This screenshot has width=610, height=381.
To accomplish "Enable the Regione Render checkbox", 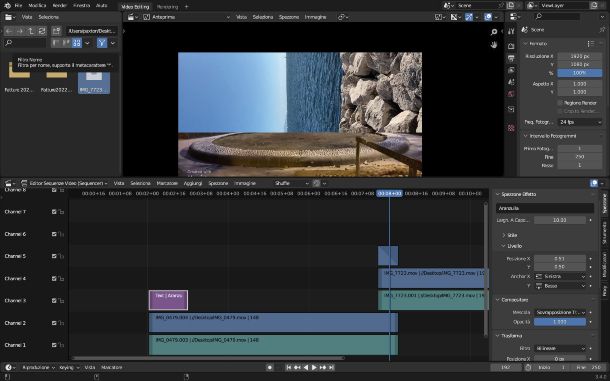I will click(560, 103).
